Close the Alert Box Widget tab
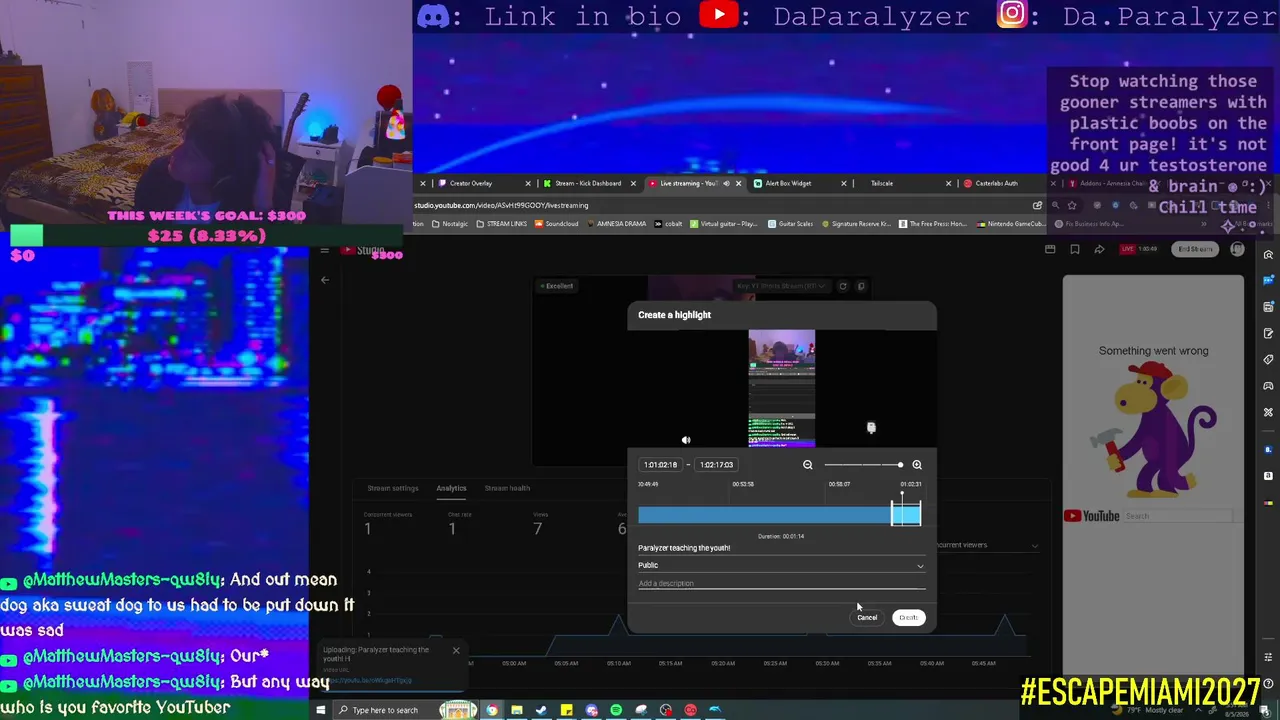 (x=844, y=183)
